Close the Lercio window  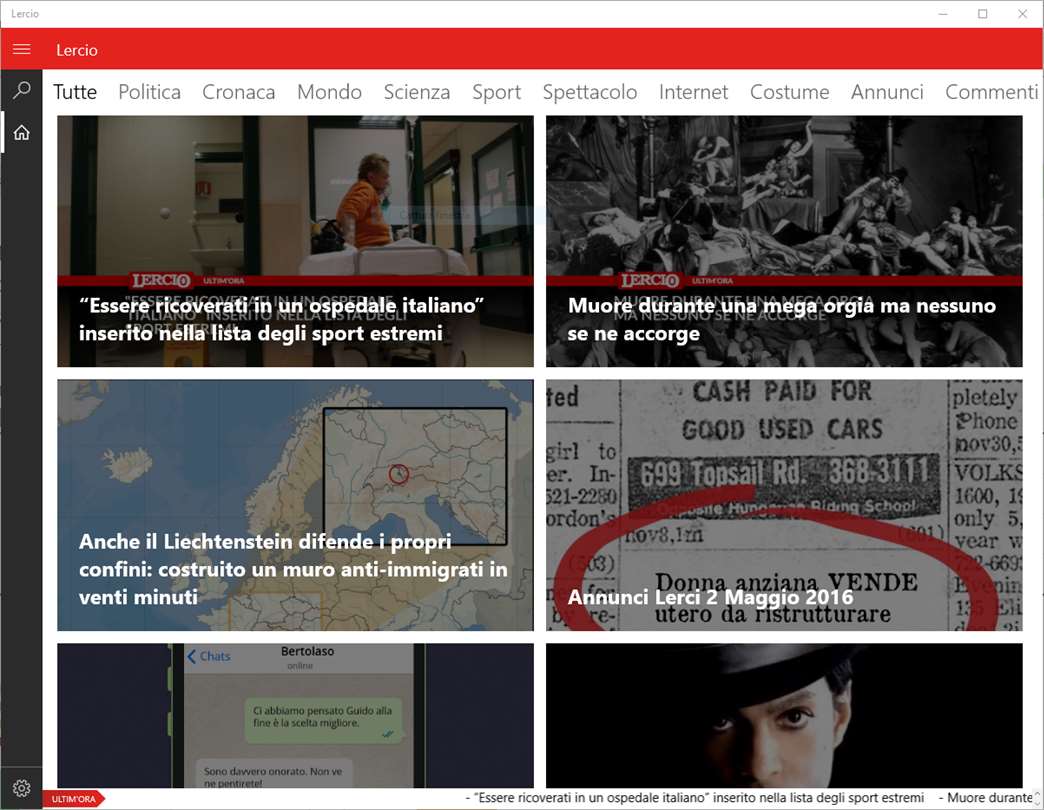point(1022,14)
